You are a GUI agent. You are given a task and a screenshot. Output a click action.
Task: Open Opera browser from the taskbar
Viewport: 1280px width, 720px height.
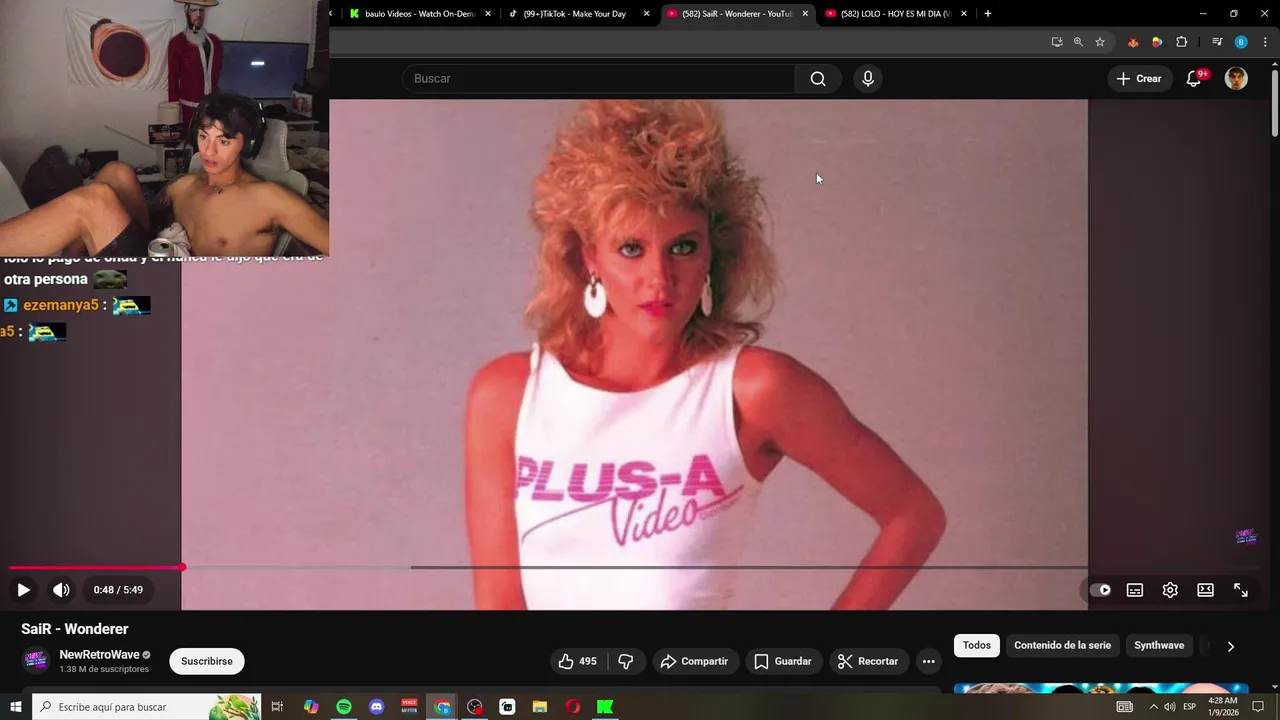573,707
